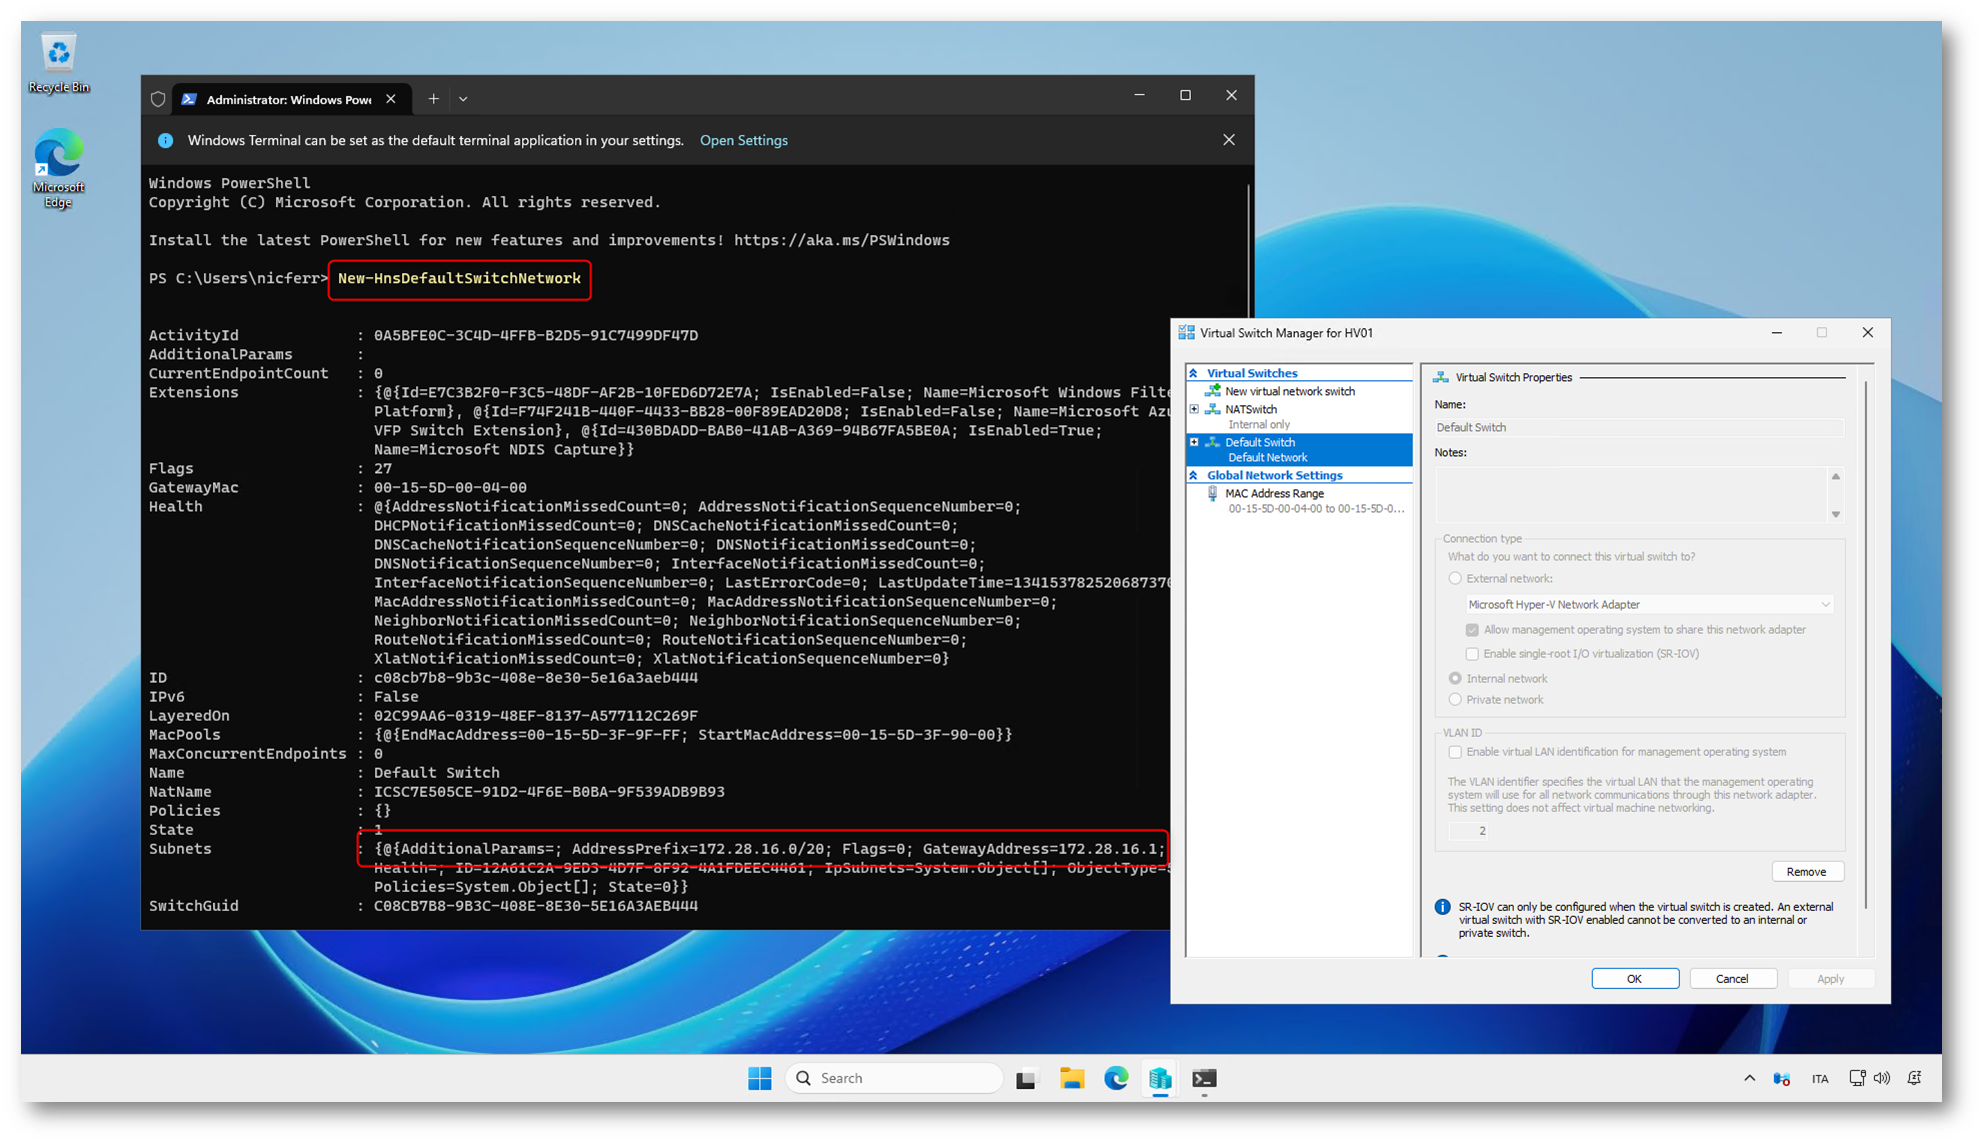
Task: Select the Administrator Windows PowerShell tab
Action: (288, 99)
